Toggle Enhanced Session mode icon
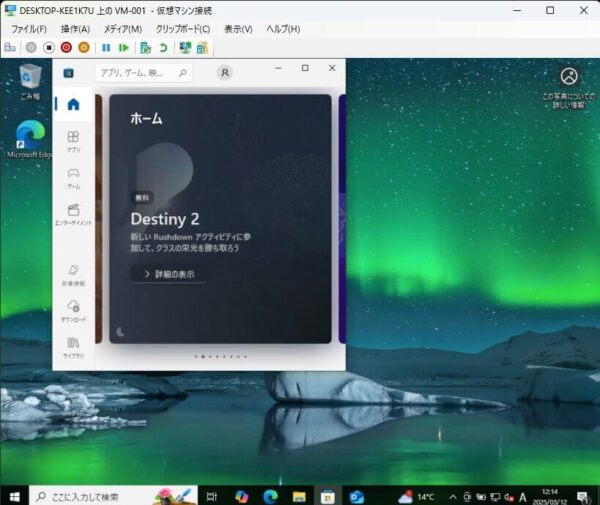Image resolution: width=600 pixels, height=505 pixels. [186, 47]
